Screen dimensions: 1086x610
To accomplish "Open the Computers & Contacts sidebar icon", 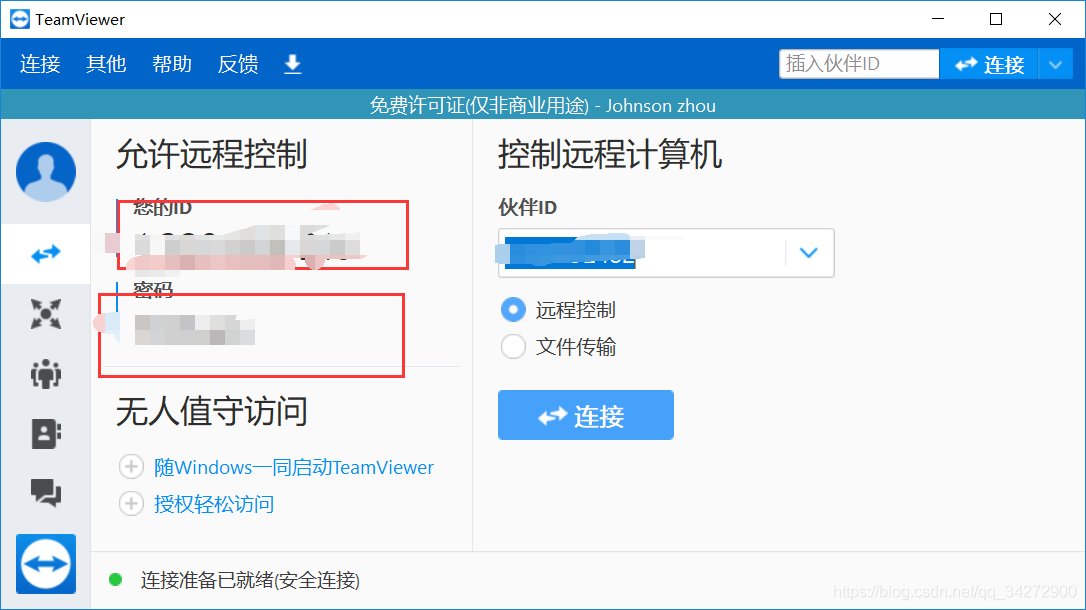I will (46, 434).
